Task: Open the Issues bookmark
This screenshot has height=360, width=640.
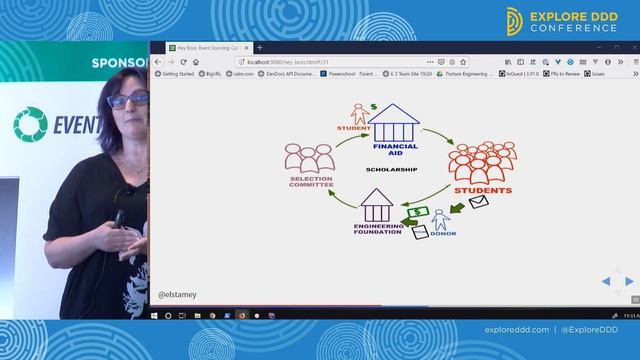Action: click(595, 74)
